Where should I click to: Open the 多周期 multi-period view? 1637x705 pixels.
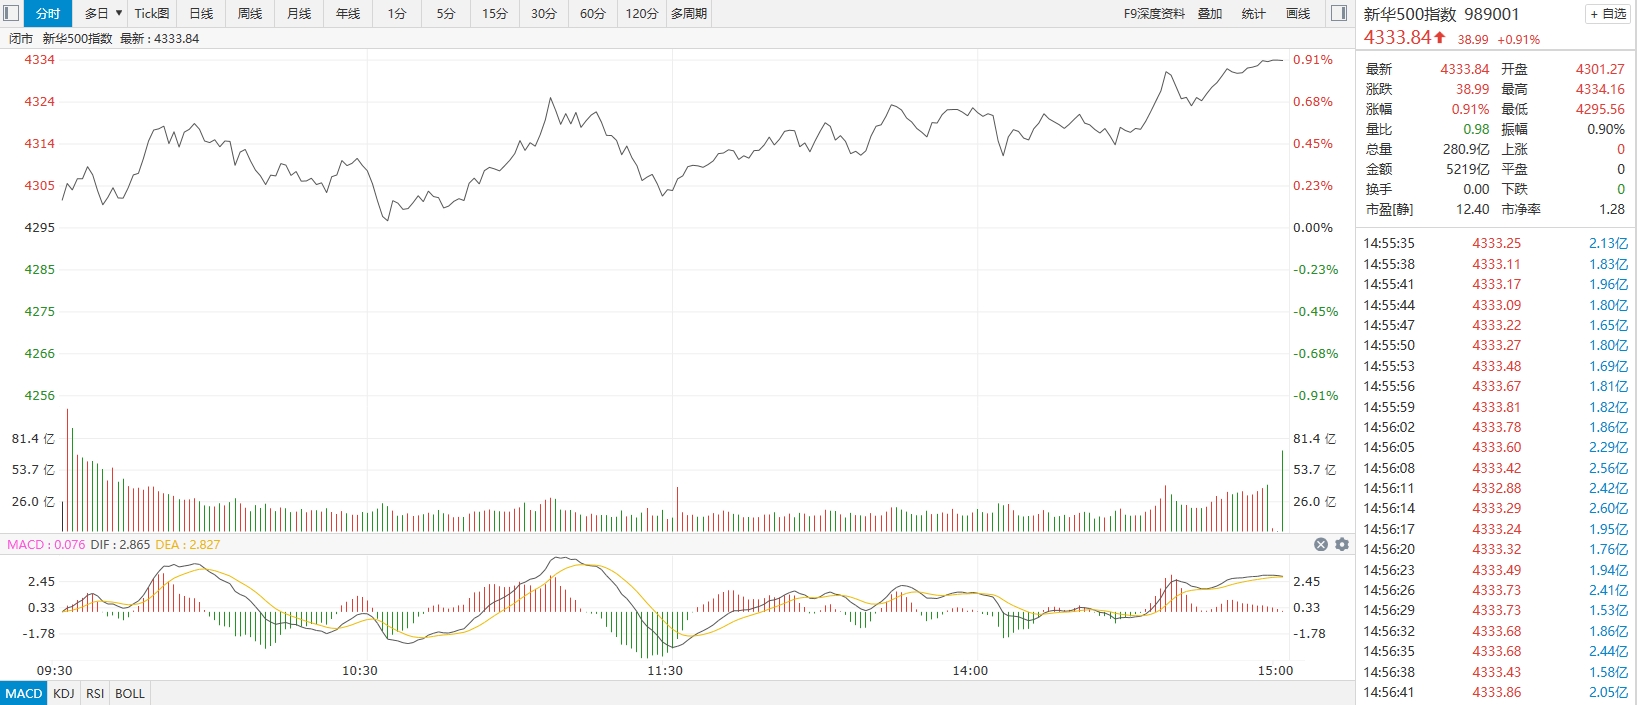[689, 13]
